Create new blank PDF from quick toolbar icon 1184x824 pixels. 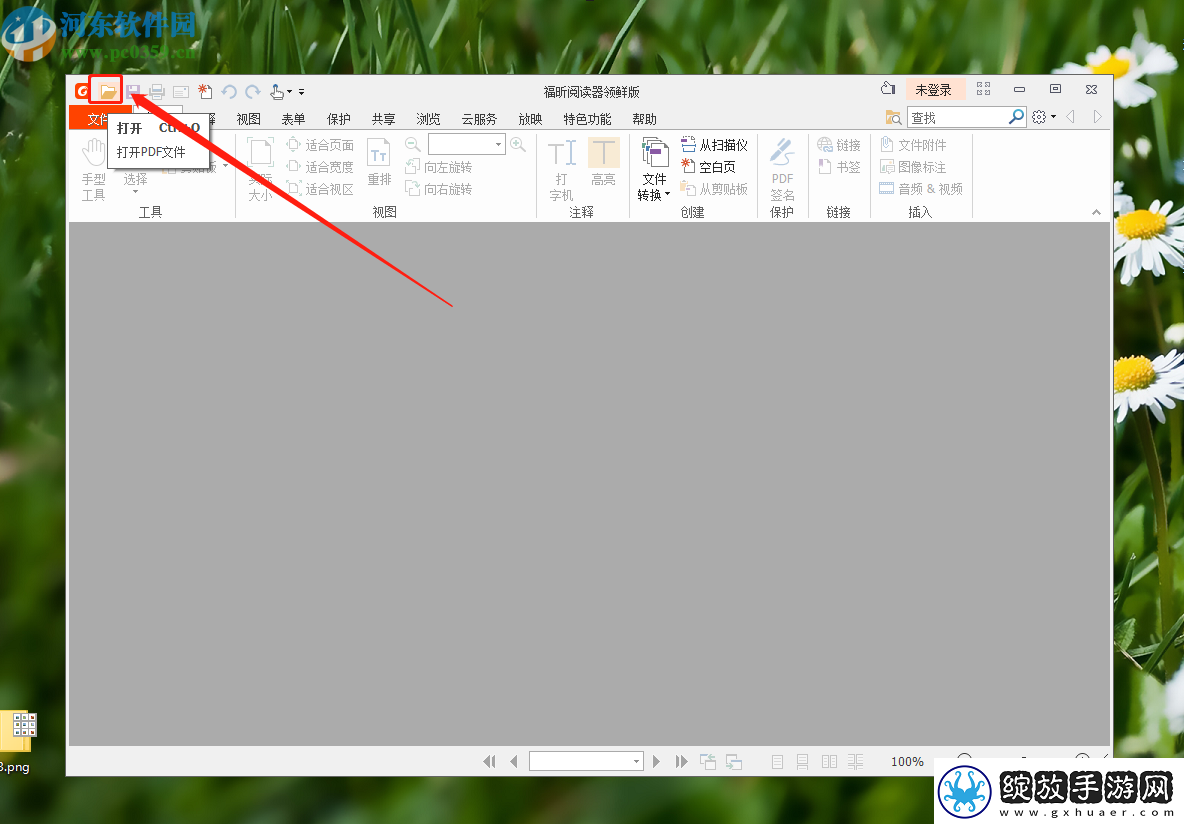coord(205,92)
